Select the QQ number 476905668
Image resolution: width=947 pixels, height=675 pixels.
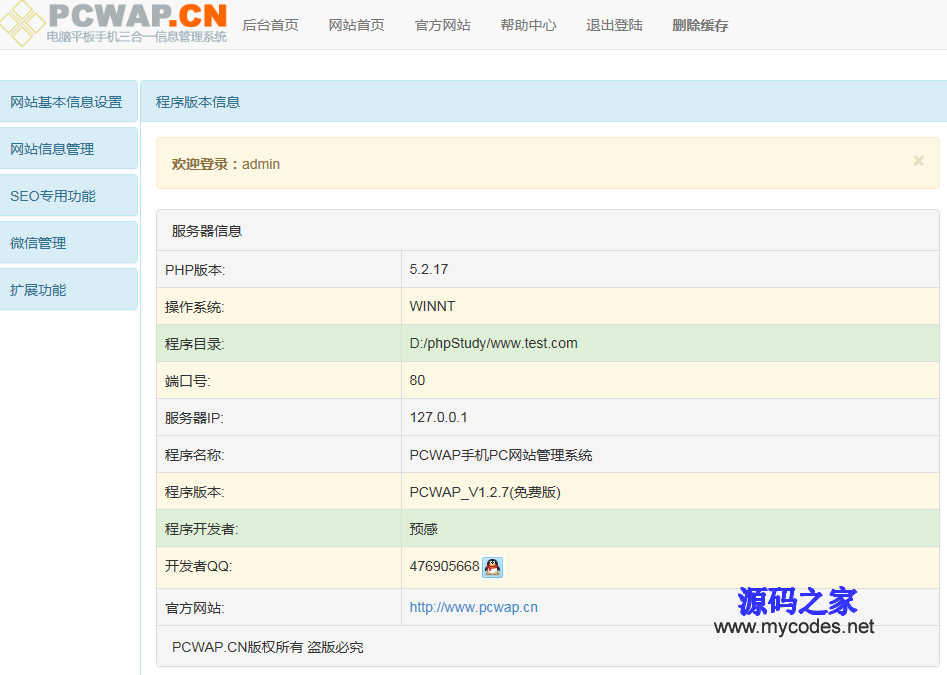[x=445, y=566]
